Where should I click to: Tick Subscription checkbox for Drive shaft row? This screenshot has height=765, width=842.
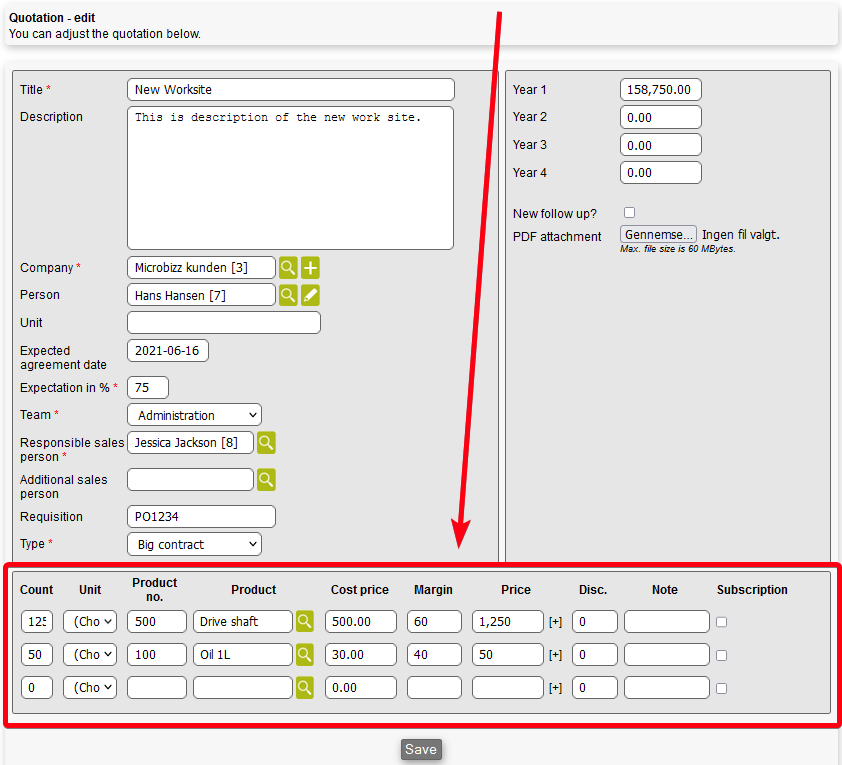pos(722,622)
